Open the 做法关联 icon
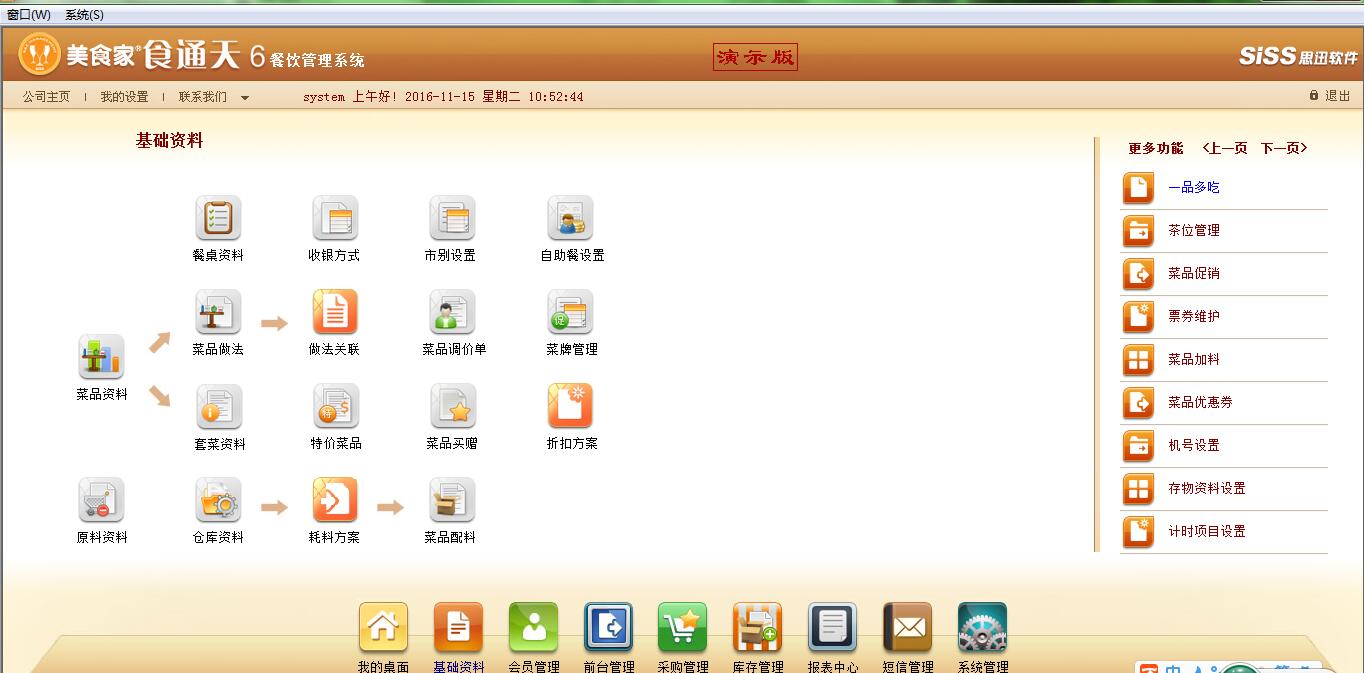 [x=335, y=312]
